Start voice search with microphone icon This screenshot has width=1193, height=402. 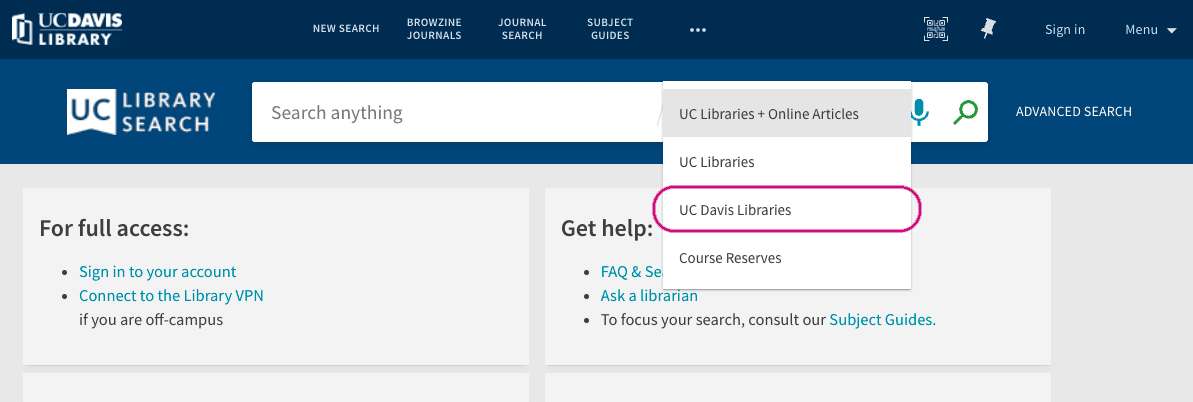pos(920,112)
